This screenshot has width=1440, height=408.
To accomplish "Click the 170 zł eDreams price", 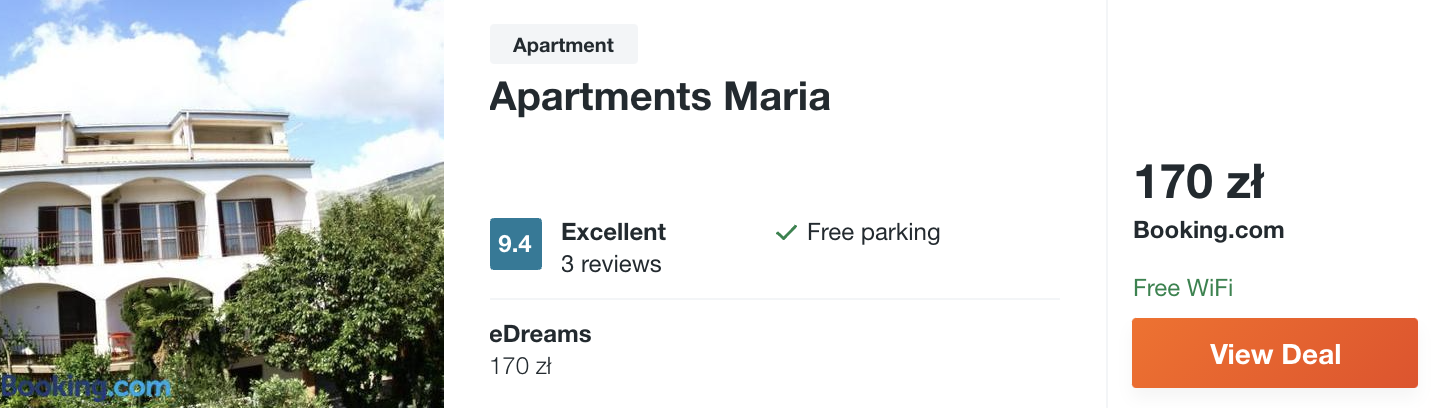I will pyautogui.click(x=520, y=367).
